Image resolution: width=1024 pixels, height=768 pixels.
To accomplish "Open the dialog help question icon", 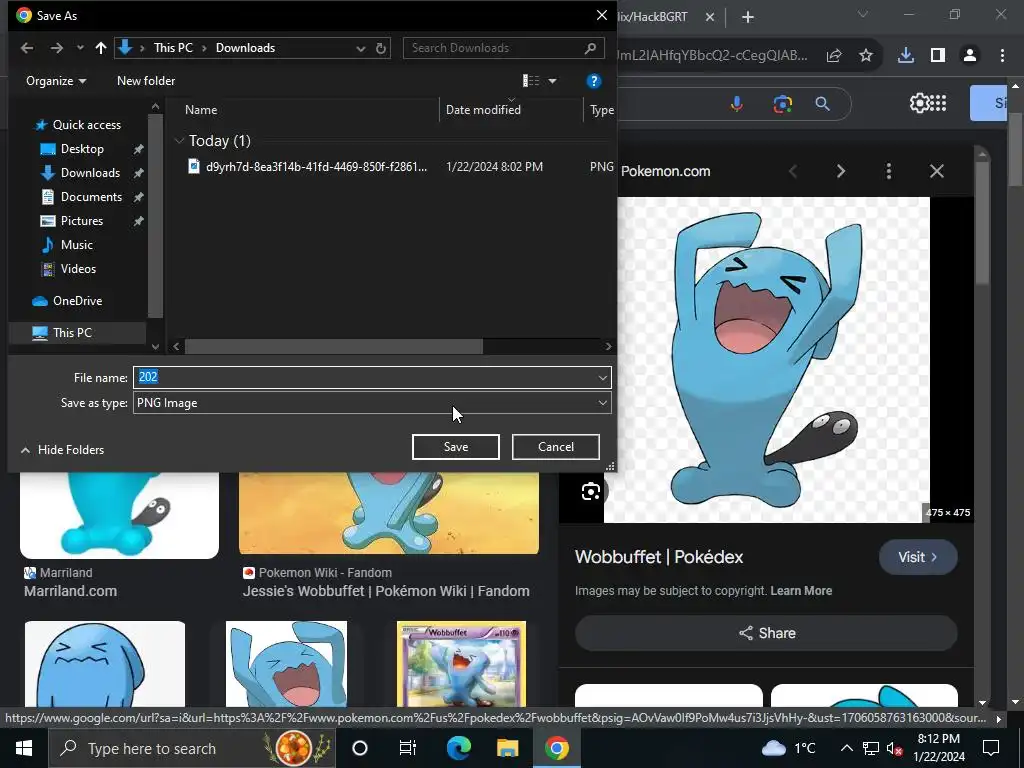I will 593,81.
